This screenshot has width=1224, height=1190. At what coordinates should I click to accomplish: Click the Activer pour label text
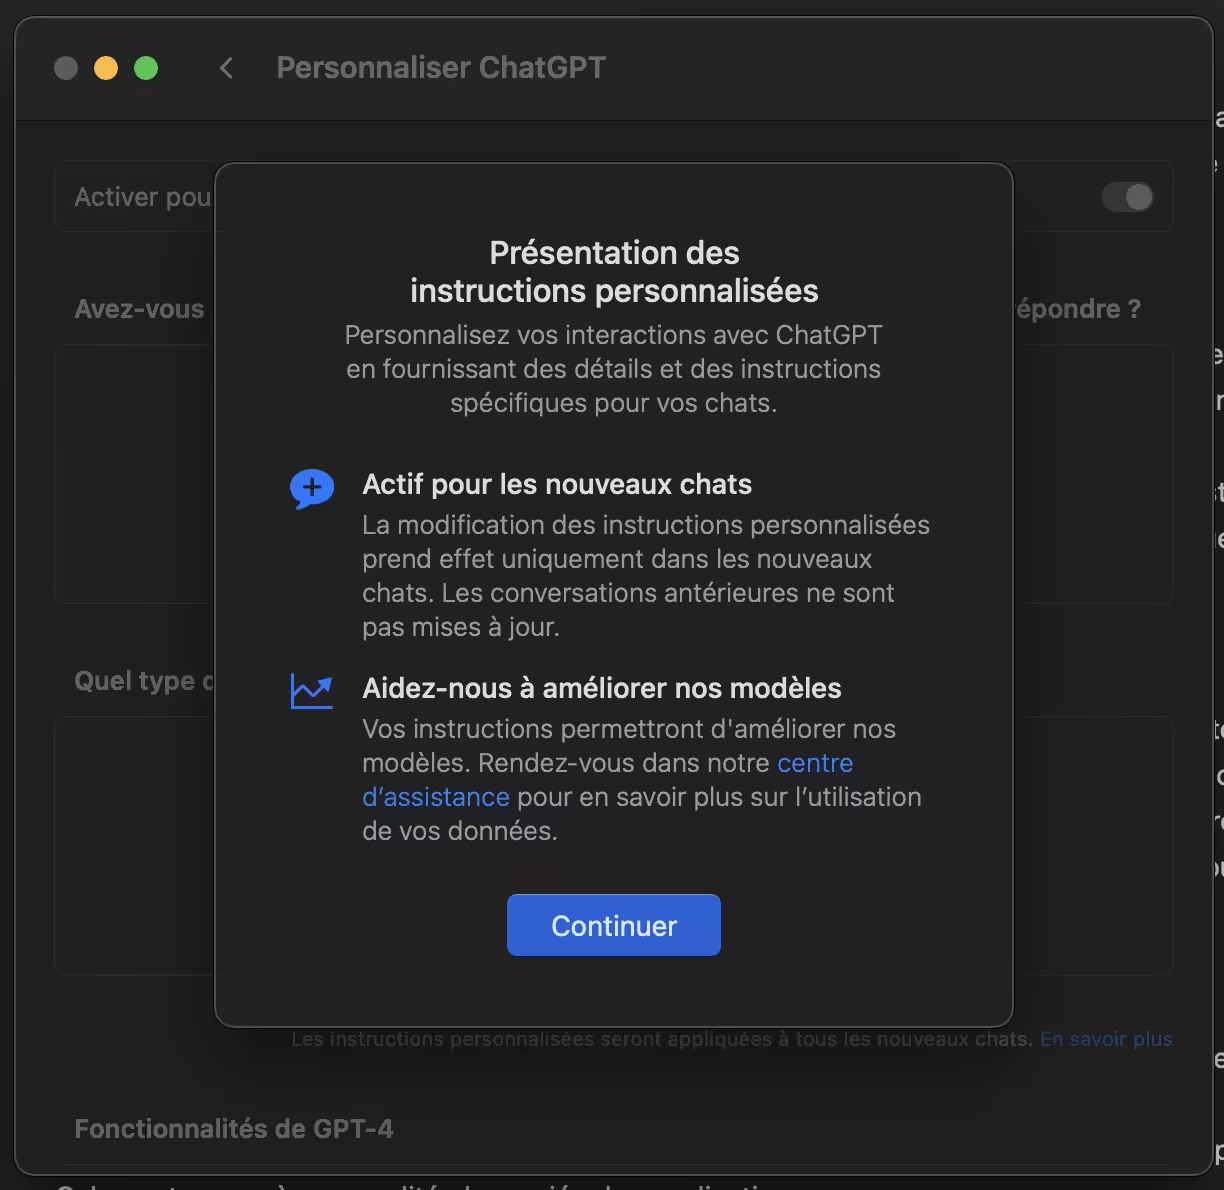tap(143, 197)
